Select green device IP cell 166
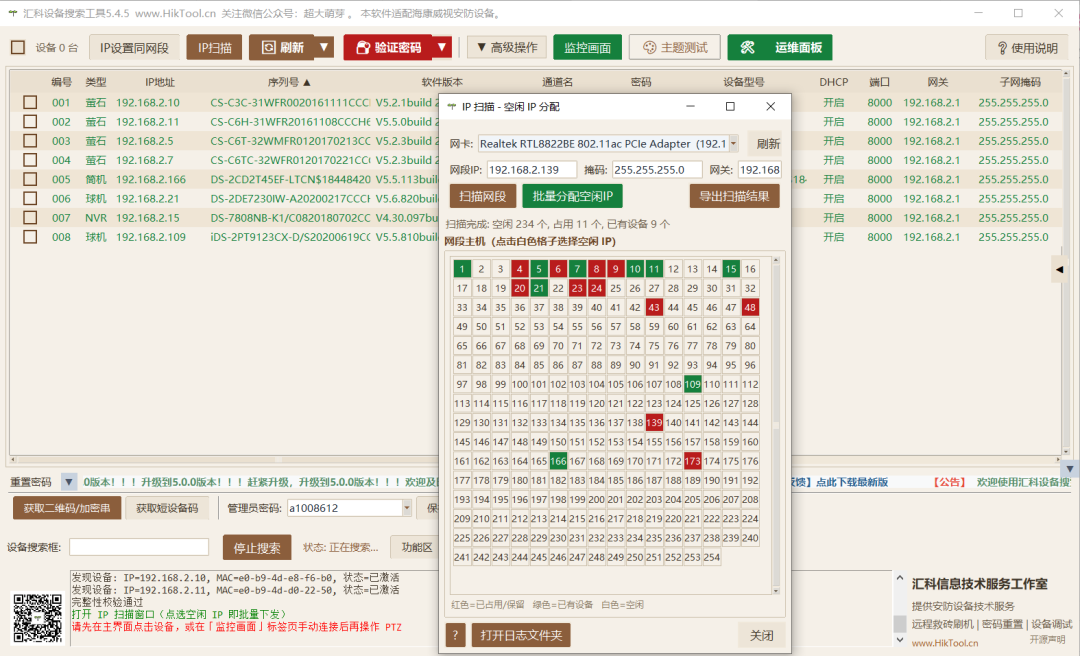The image size is (1080, 656). (558, 461)
